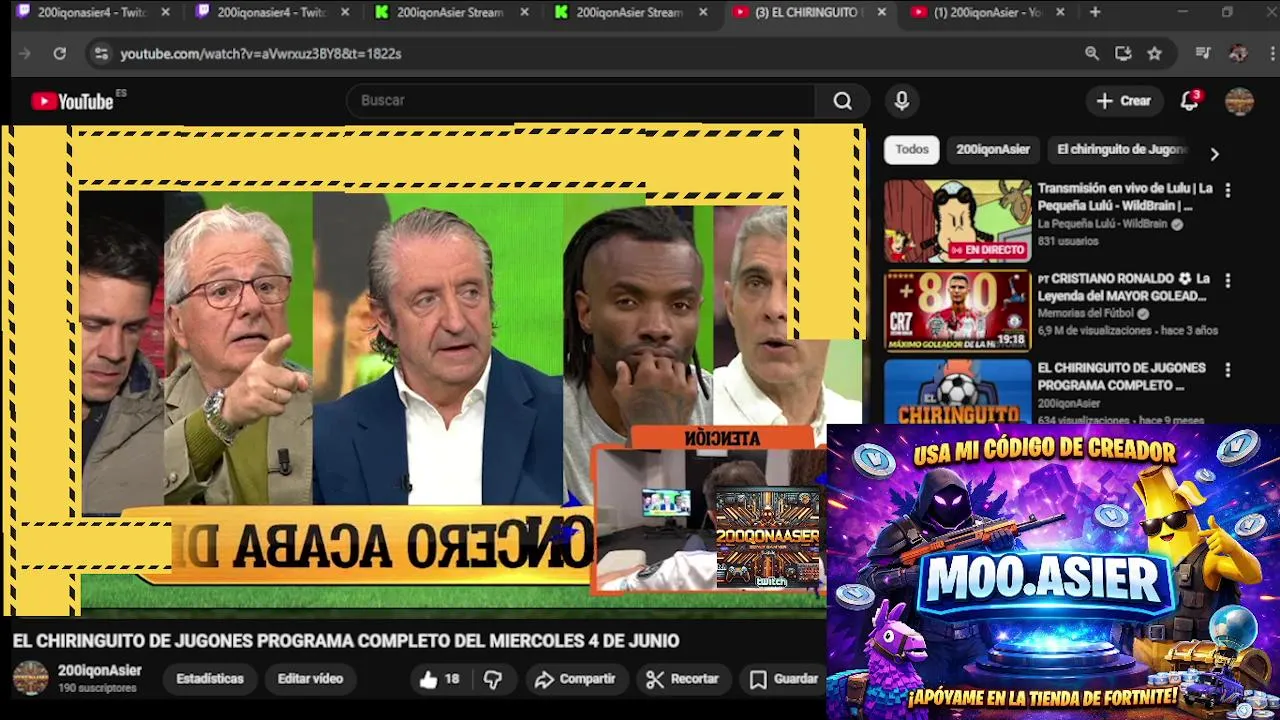Click the install/cast icon next to bookmark star
This screenshot has width=1280, height=720.
click(1123, 54)
